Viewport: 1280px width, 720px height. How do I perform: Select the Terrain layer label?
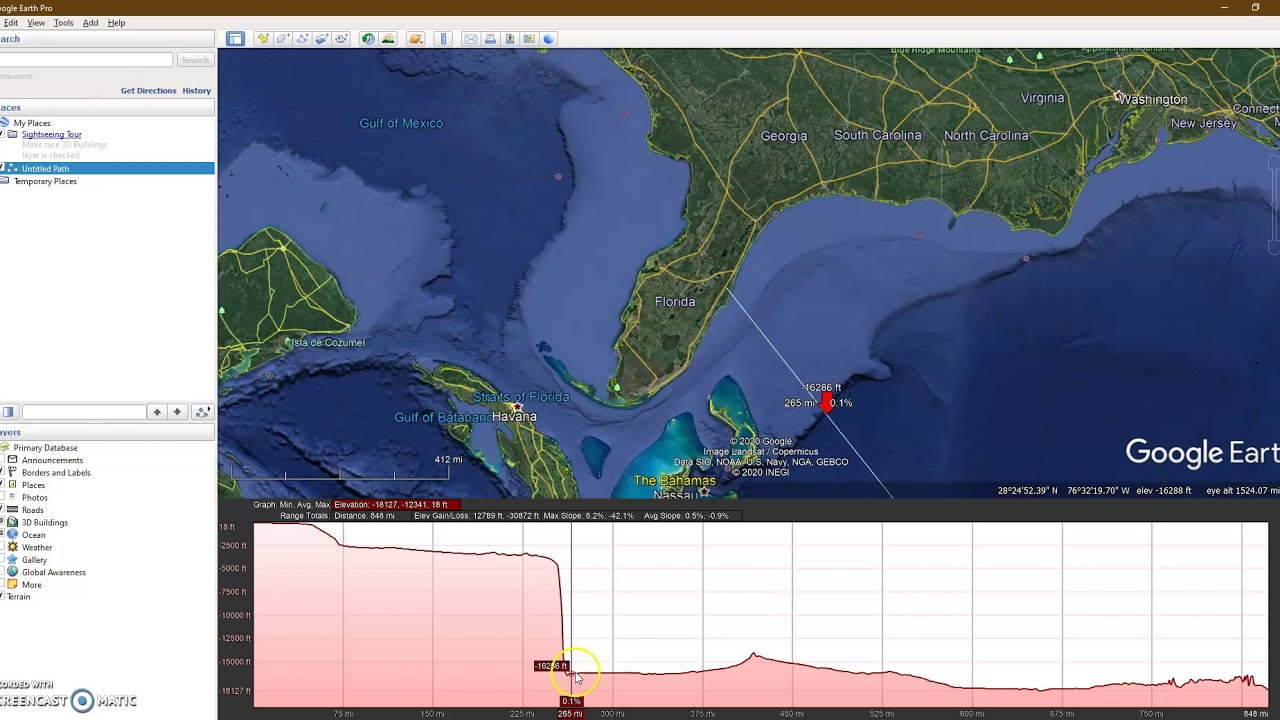[x=18, y=597]
